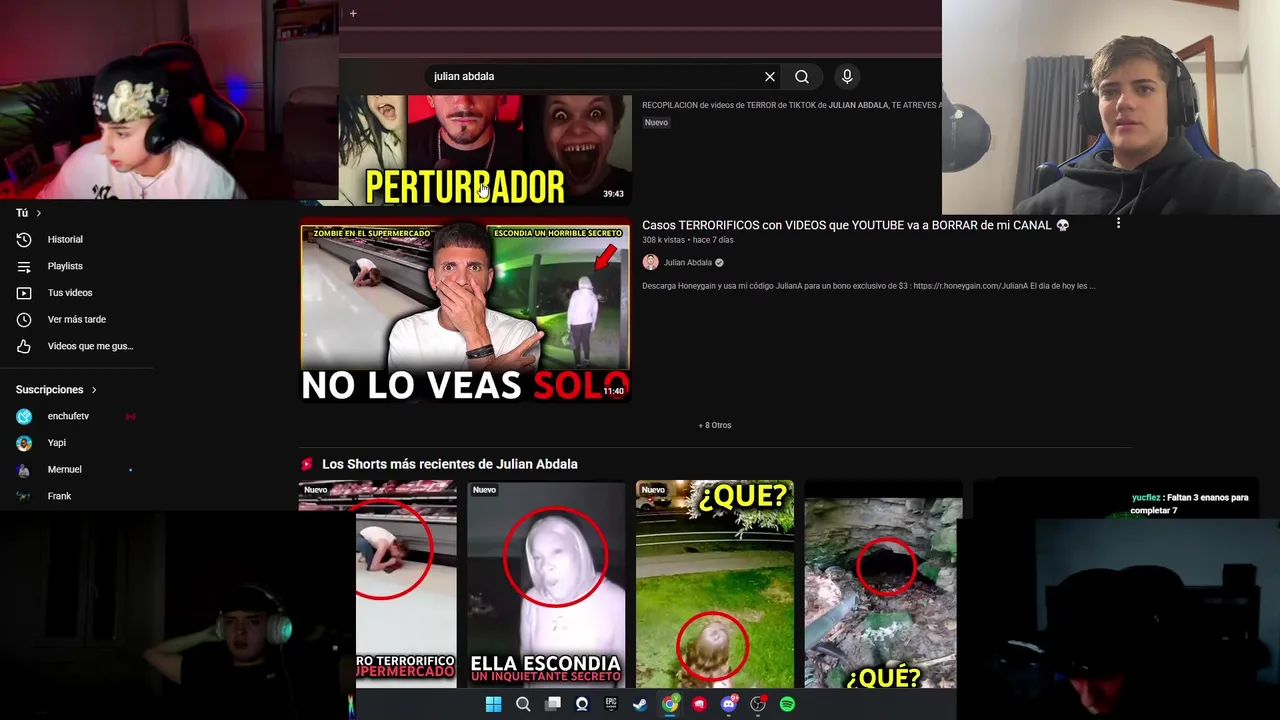Click the Yapi channel avatar
The width and height of the screenshot is (1280, 720).
pos(24,443)
